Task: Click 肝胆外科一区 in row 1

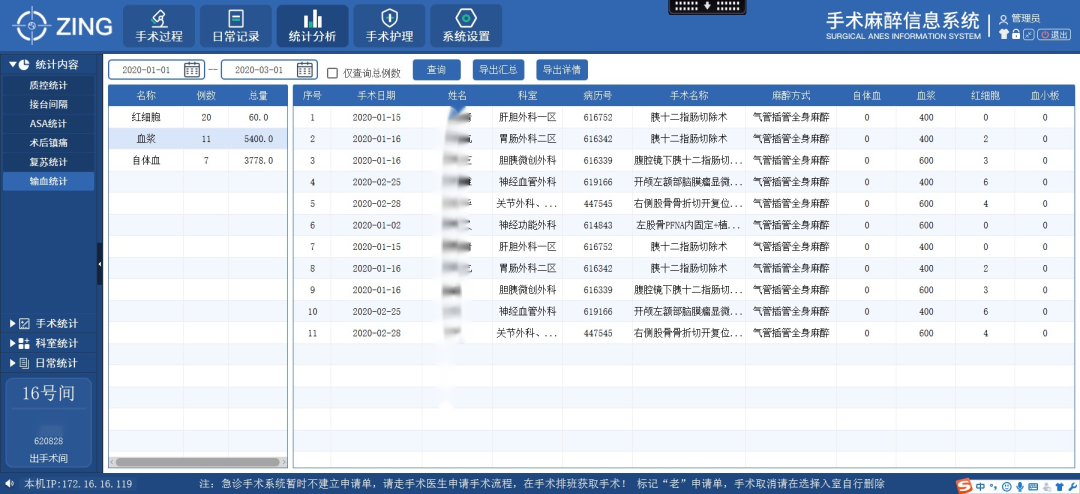Action: pos(527,117)
